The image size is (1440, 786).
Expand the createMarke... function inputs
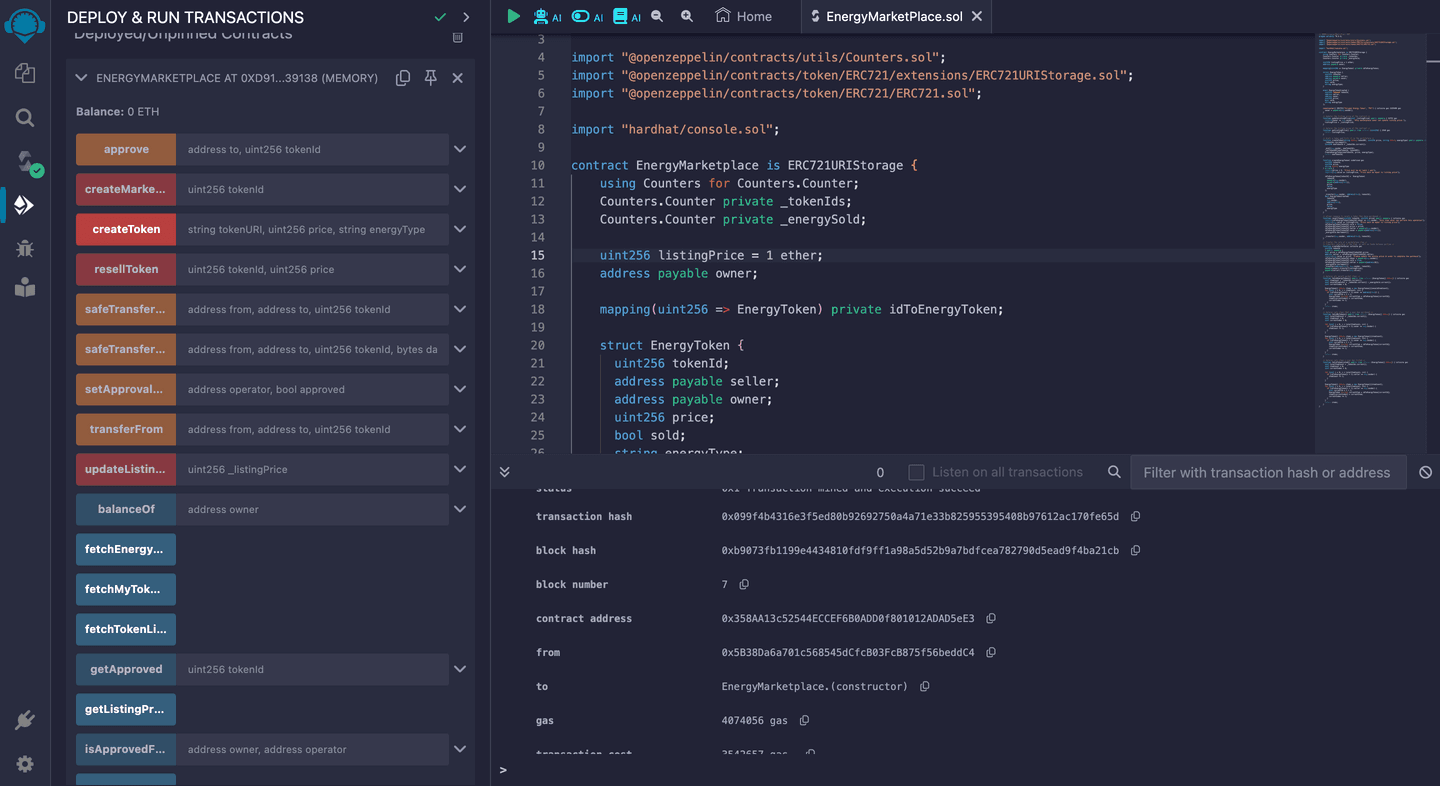tap(460, 189)
